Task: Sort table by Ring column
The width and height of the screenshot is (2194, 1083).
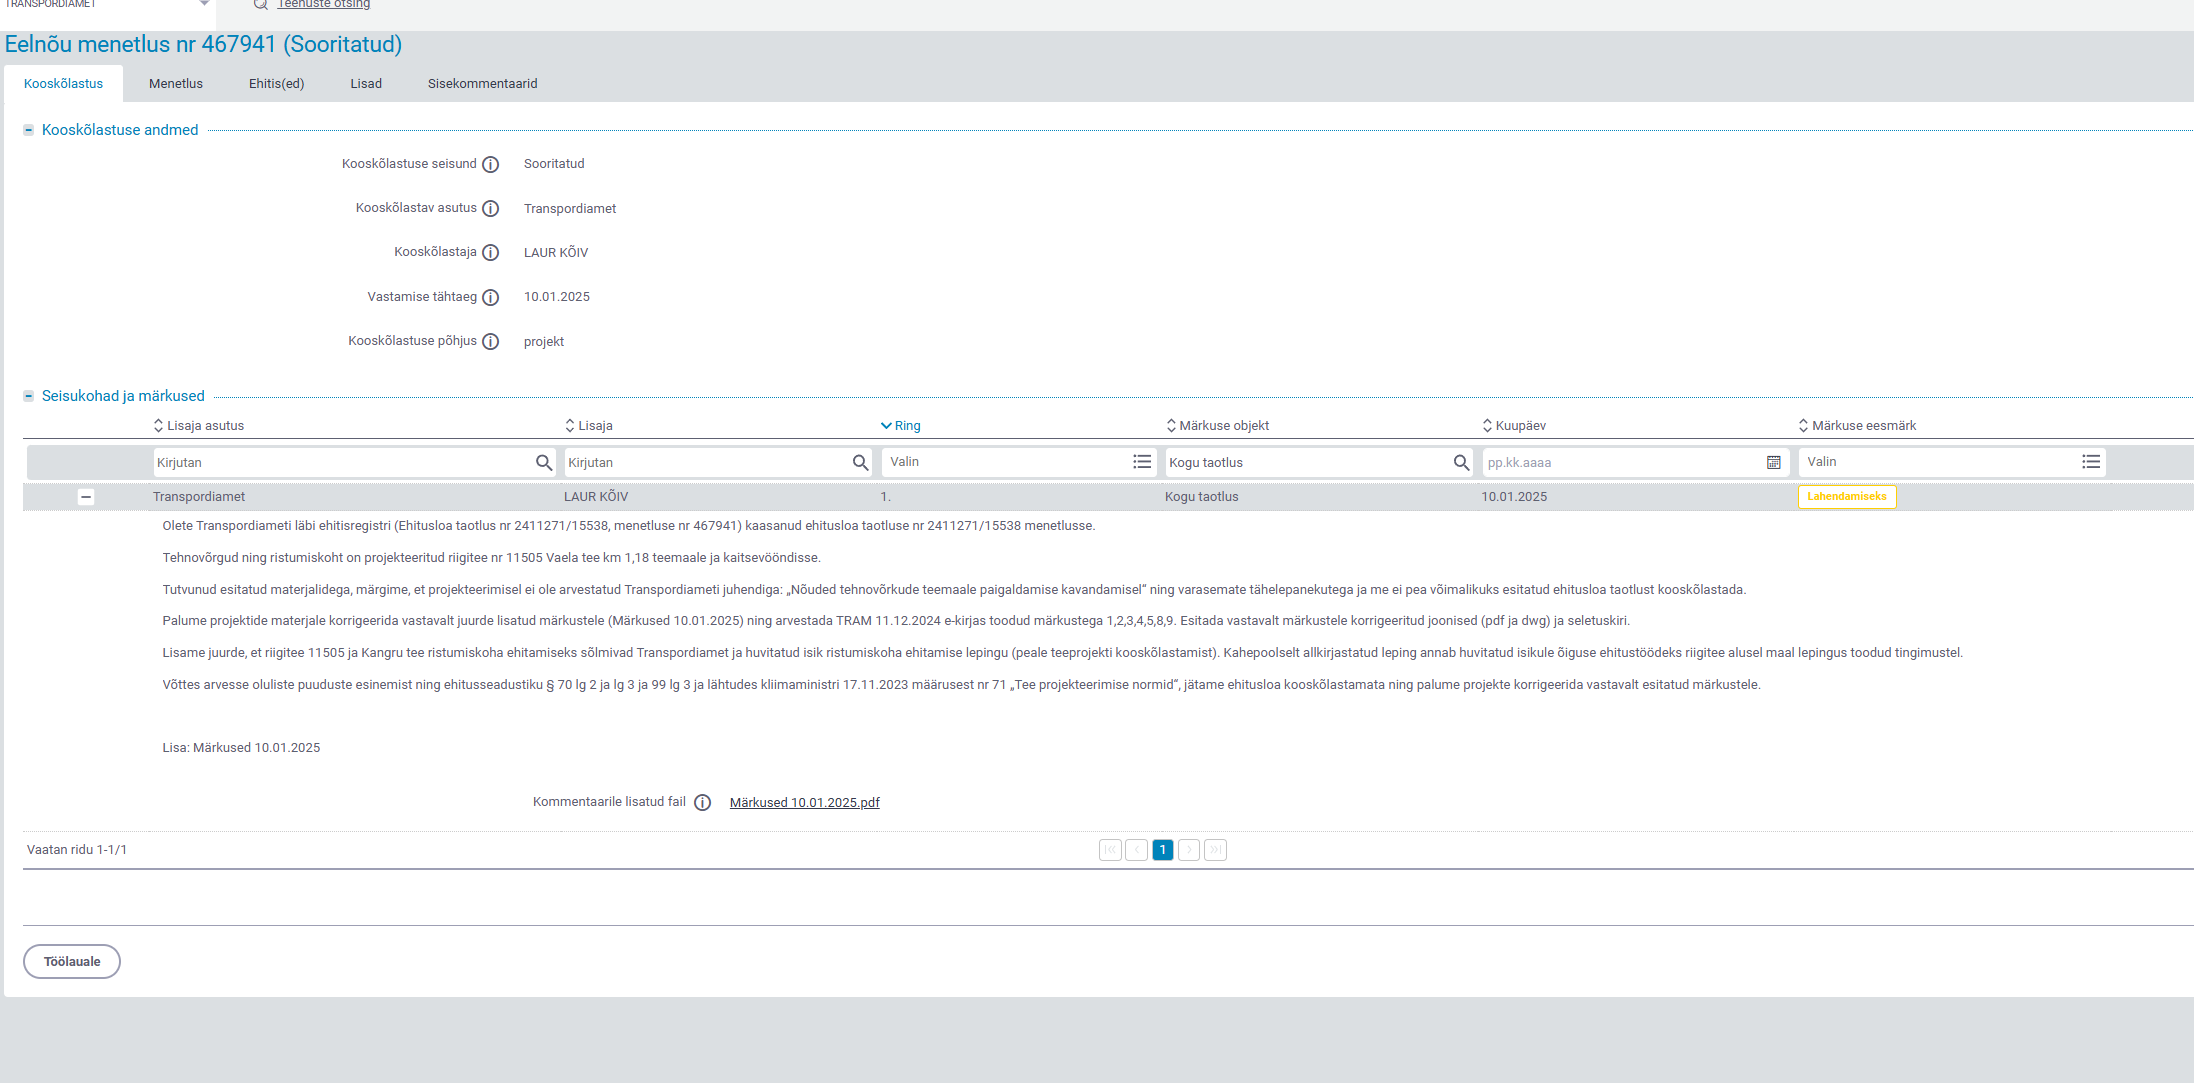Action: tap(900, 425)
